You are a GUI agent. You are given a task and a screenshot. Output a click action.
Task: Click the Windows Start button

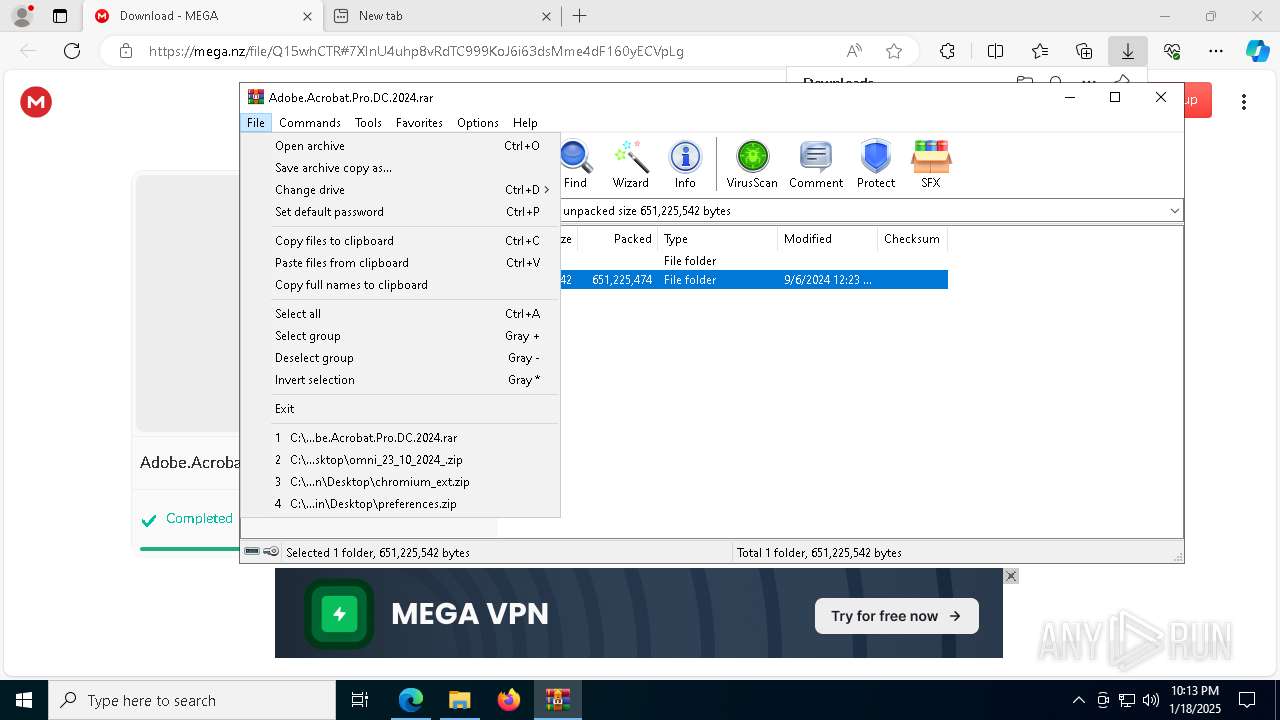[x=24, y=700]
